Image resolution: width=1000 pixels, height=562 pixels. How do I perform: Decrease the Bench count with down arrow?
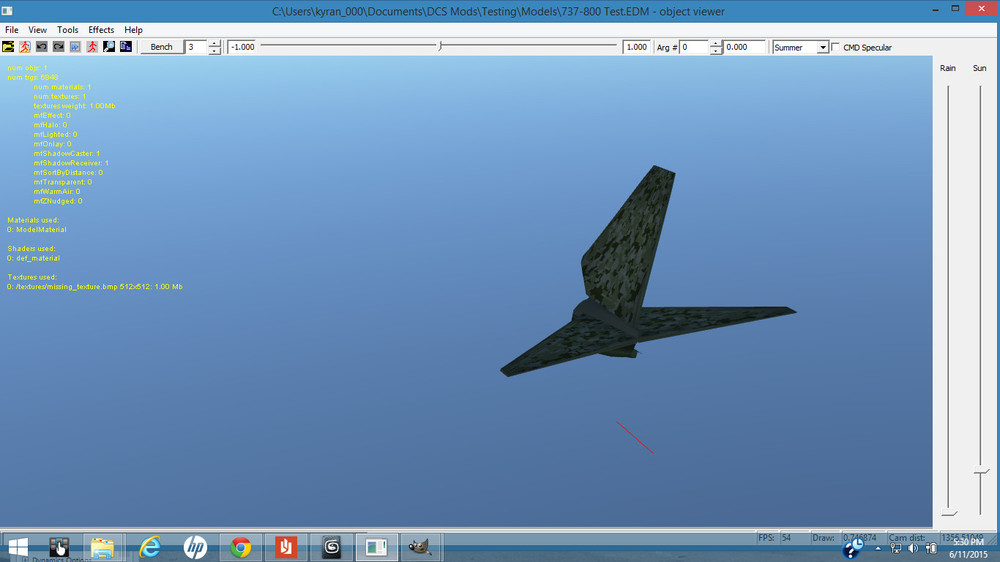(x=215, y=51)
